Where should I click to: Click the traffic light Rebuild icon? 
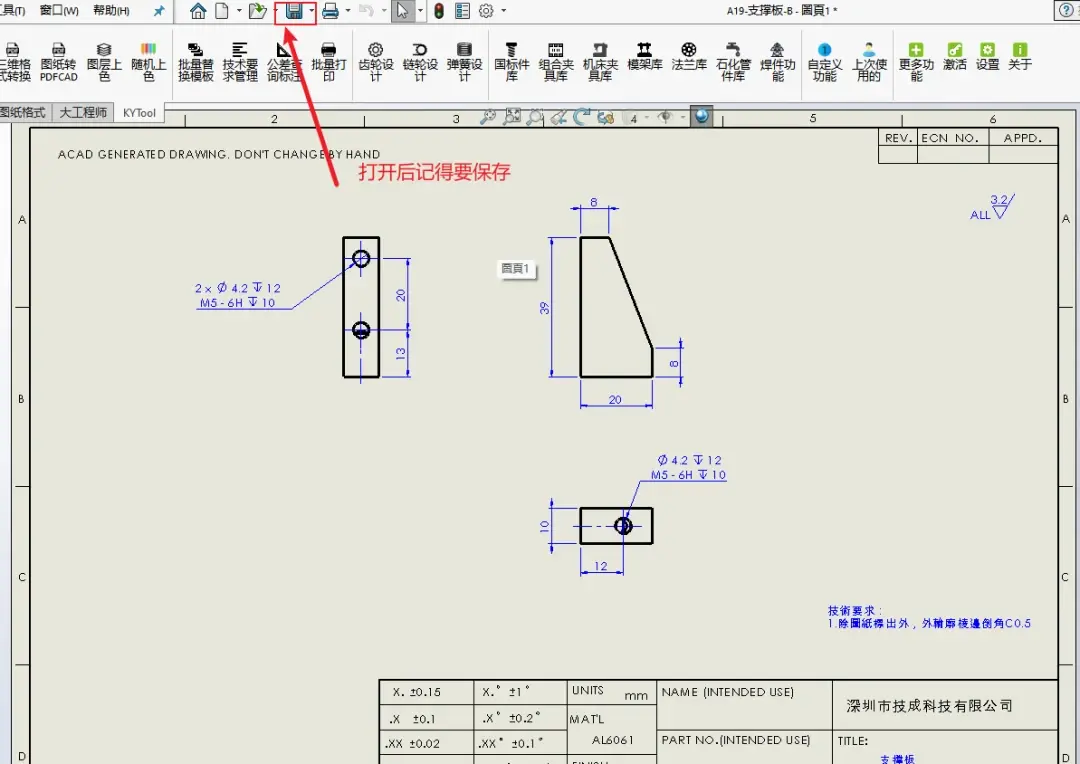click(x=439, y=11)
